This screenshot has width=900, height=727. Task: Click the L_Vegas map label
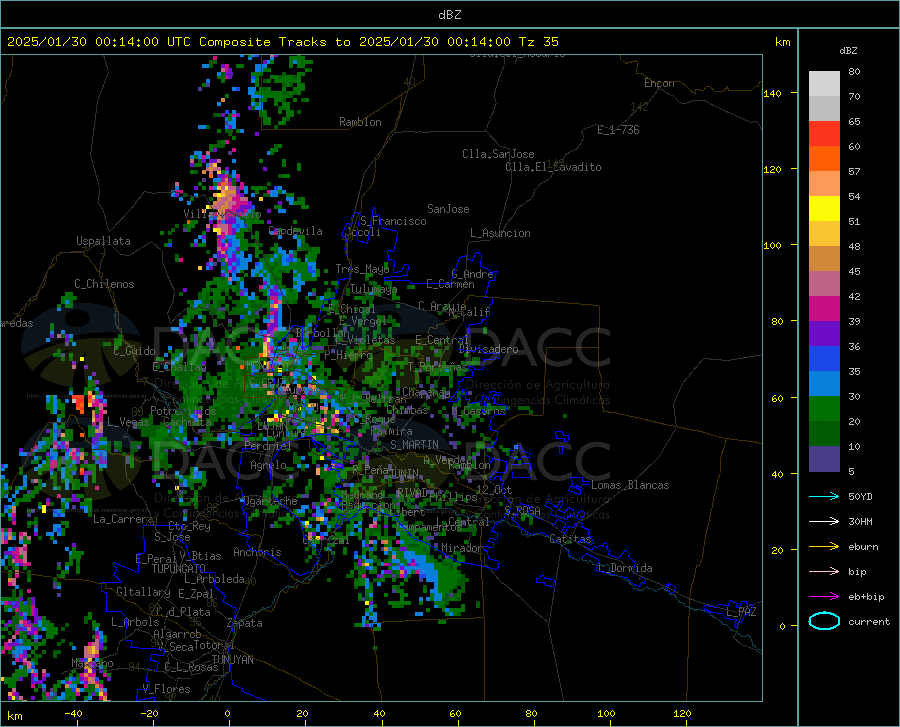tap(128, 422)
